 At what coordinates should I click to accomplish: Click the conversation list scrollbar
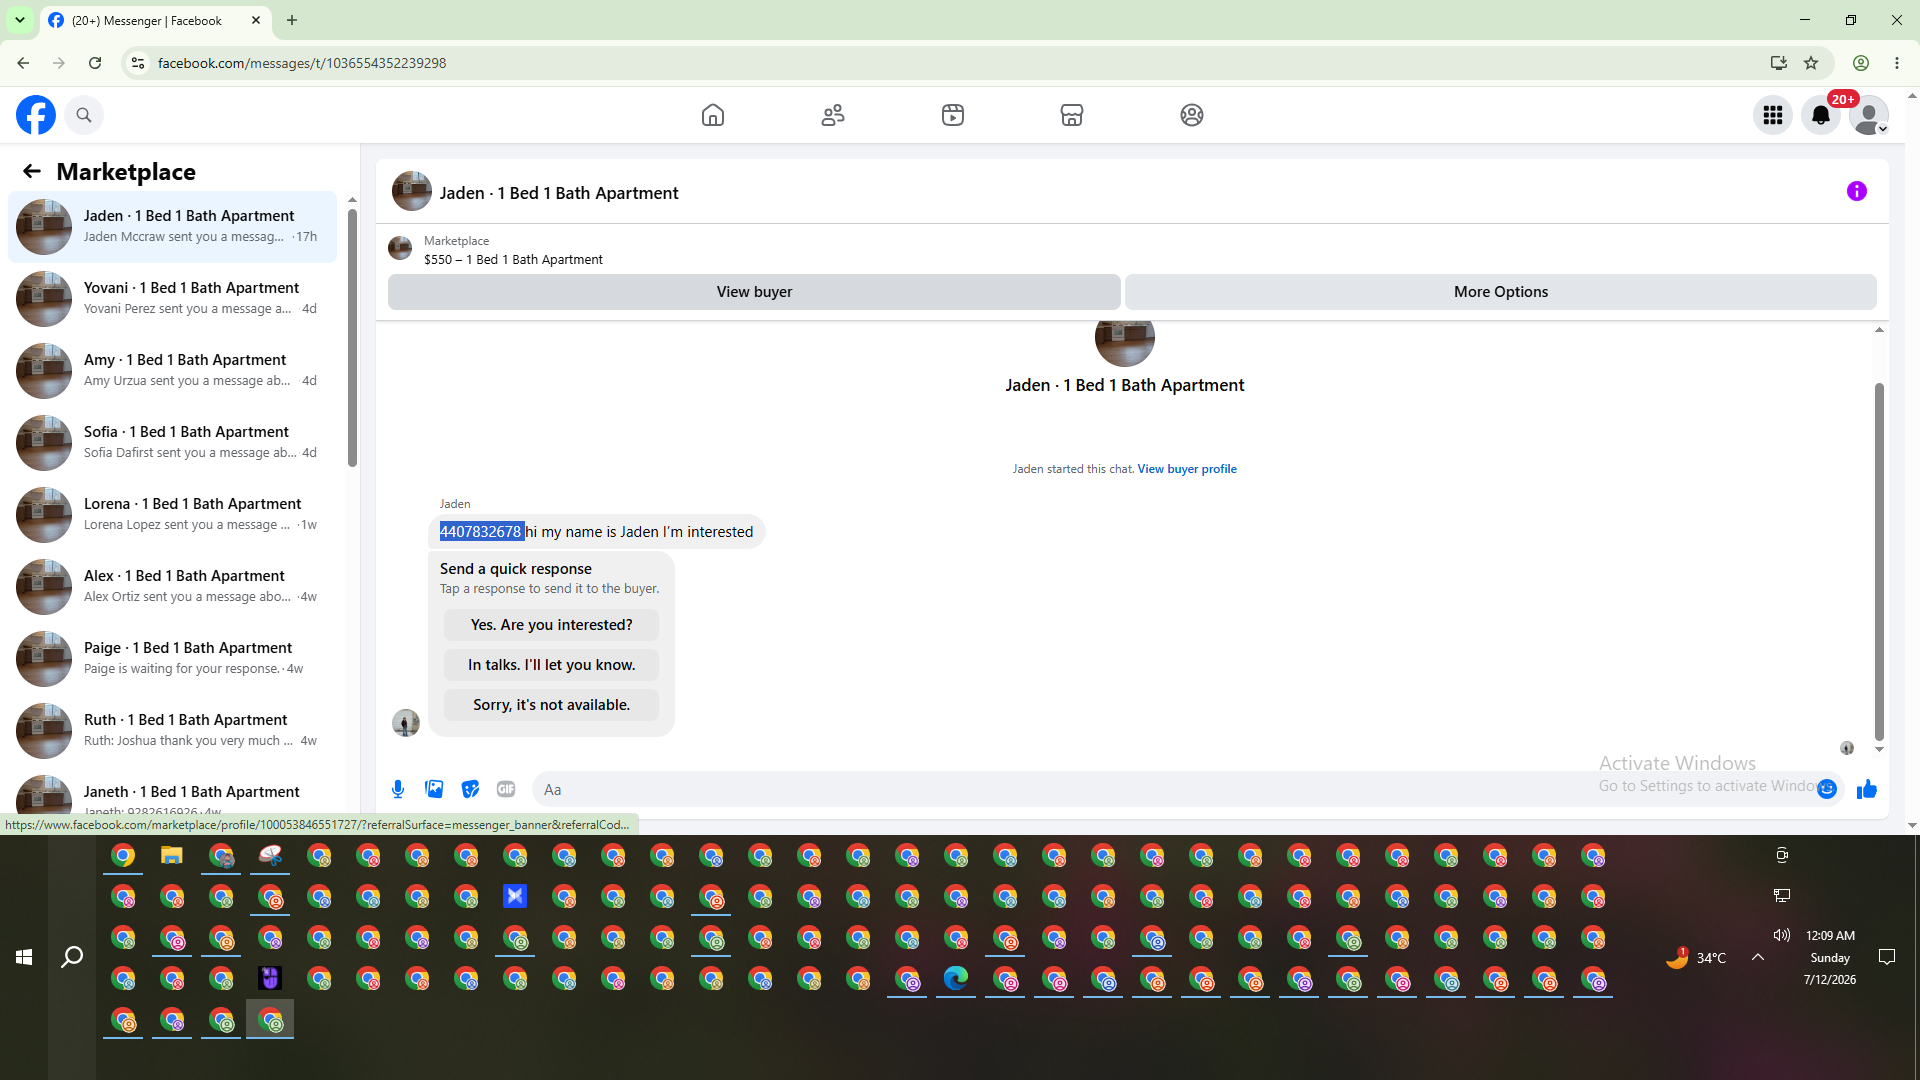coord(352,336)
